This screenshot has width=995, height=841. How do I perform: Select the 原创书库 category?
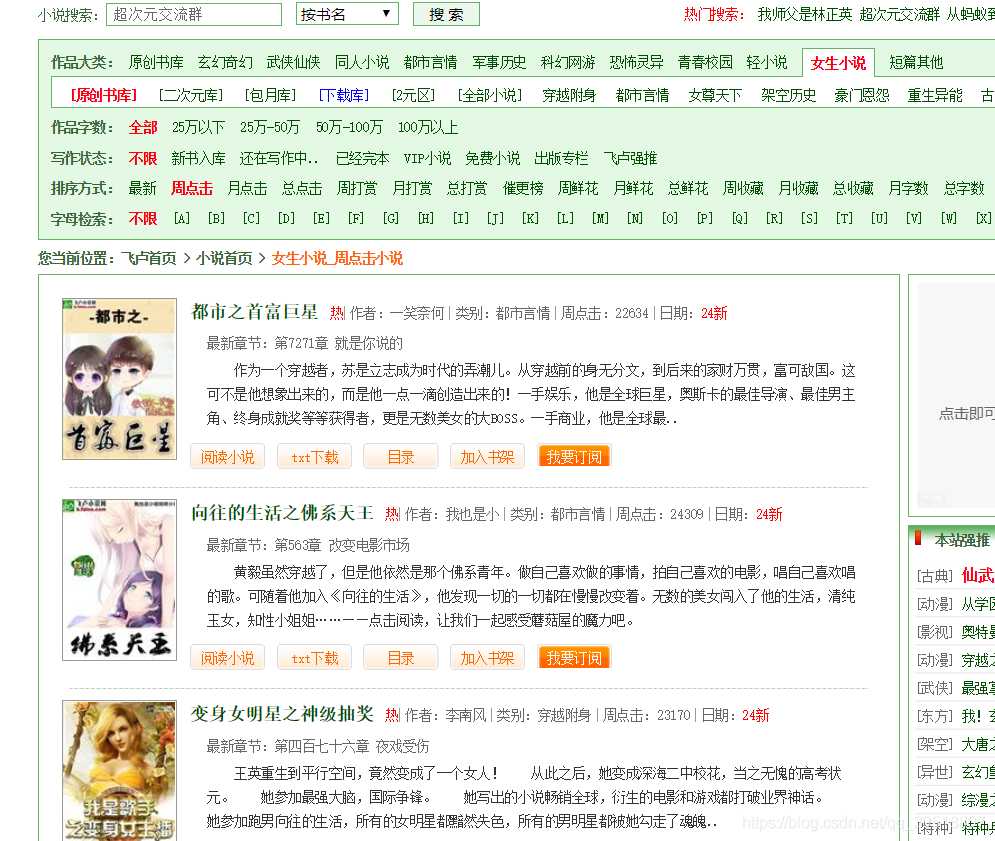click(x=155, y=62)
